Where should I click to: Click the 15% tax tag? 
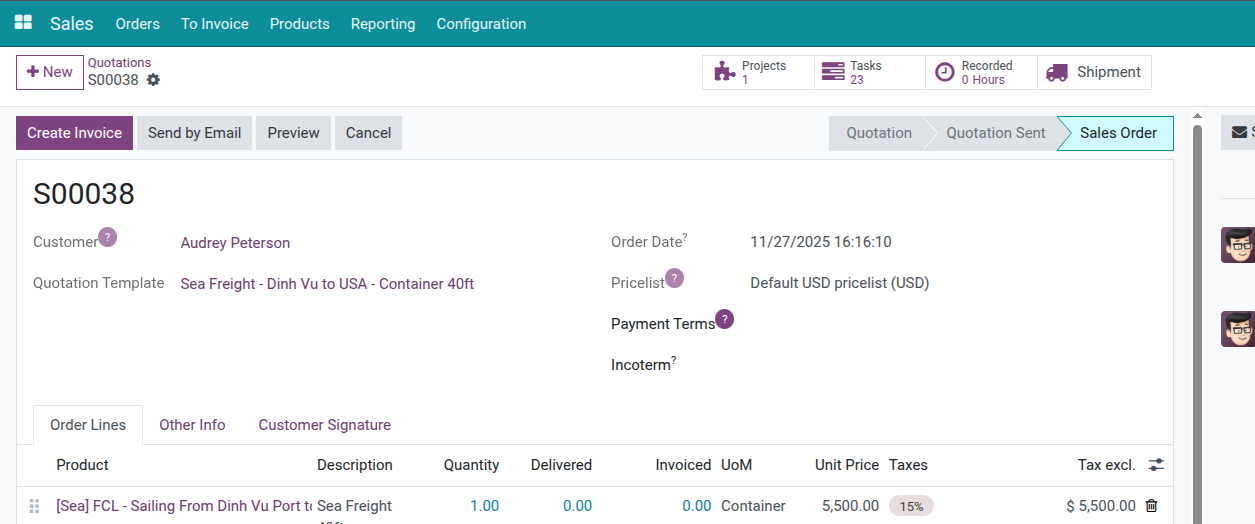click(911, 506)
